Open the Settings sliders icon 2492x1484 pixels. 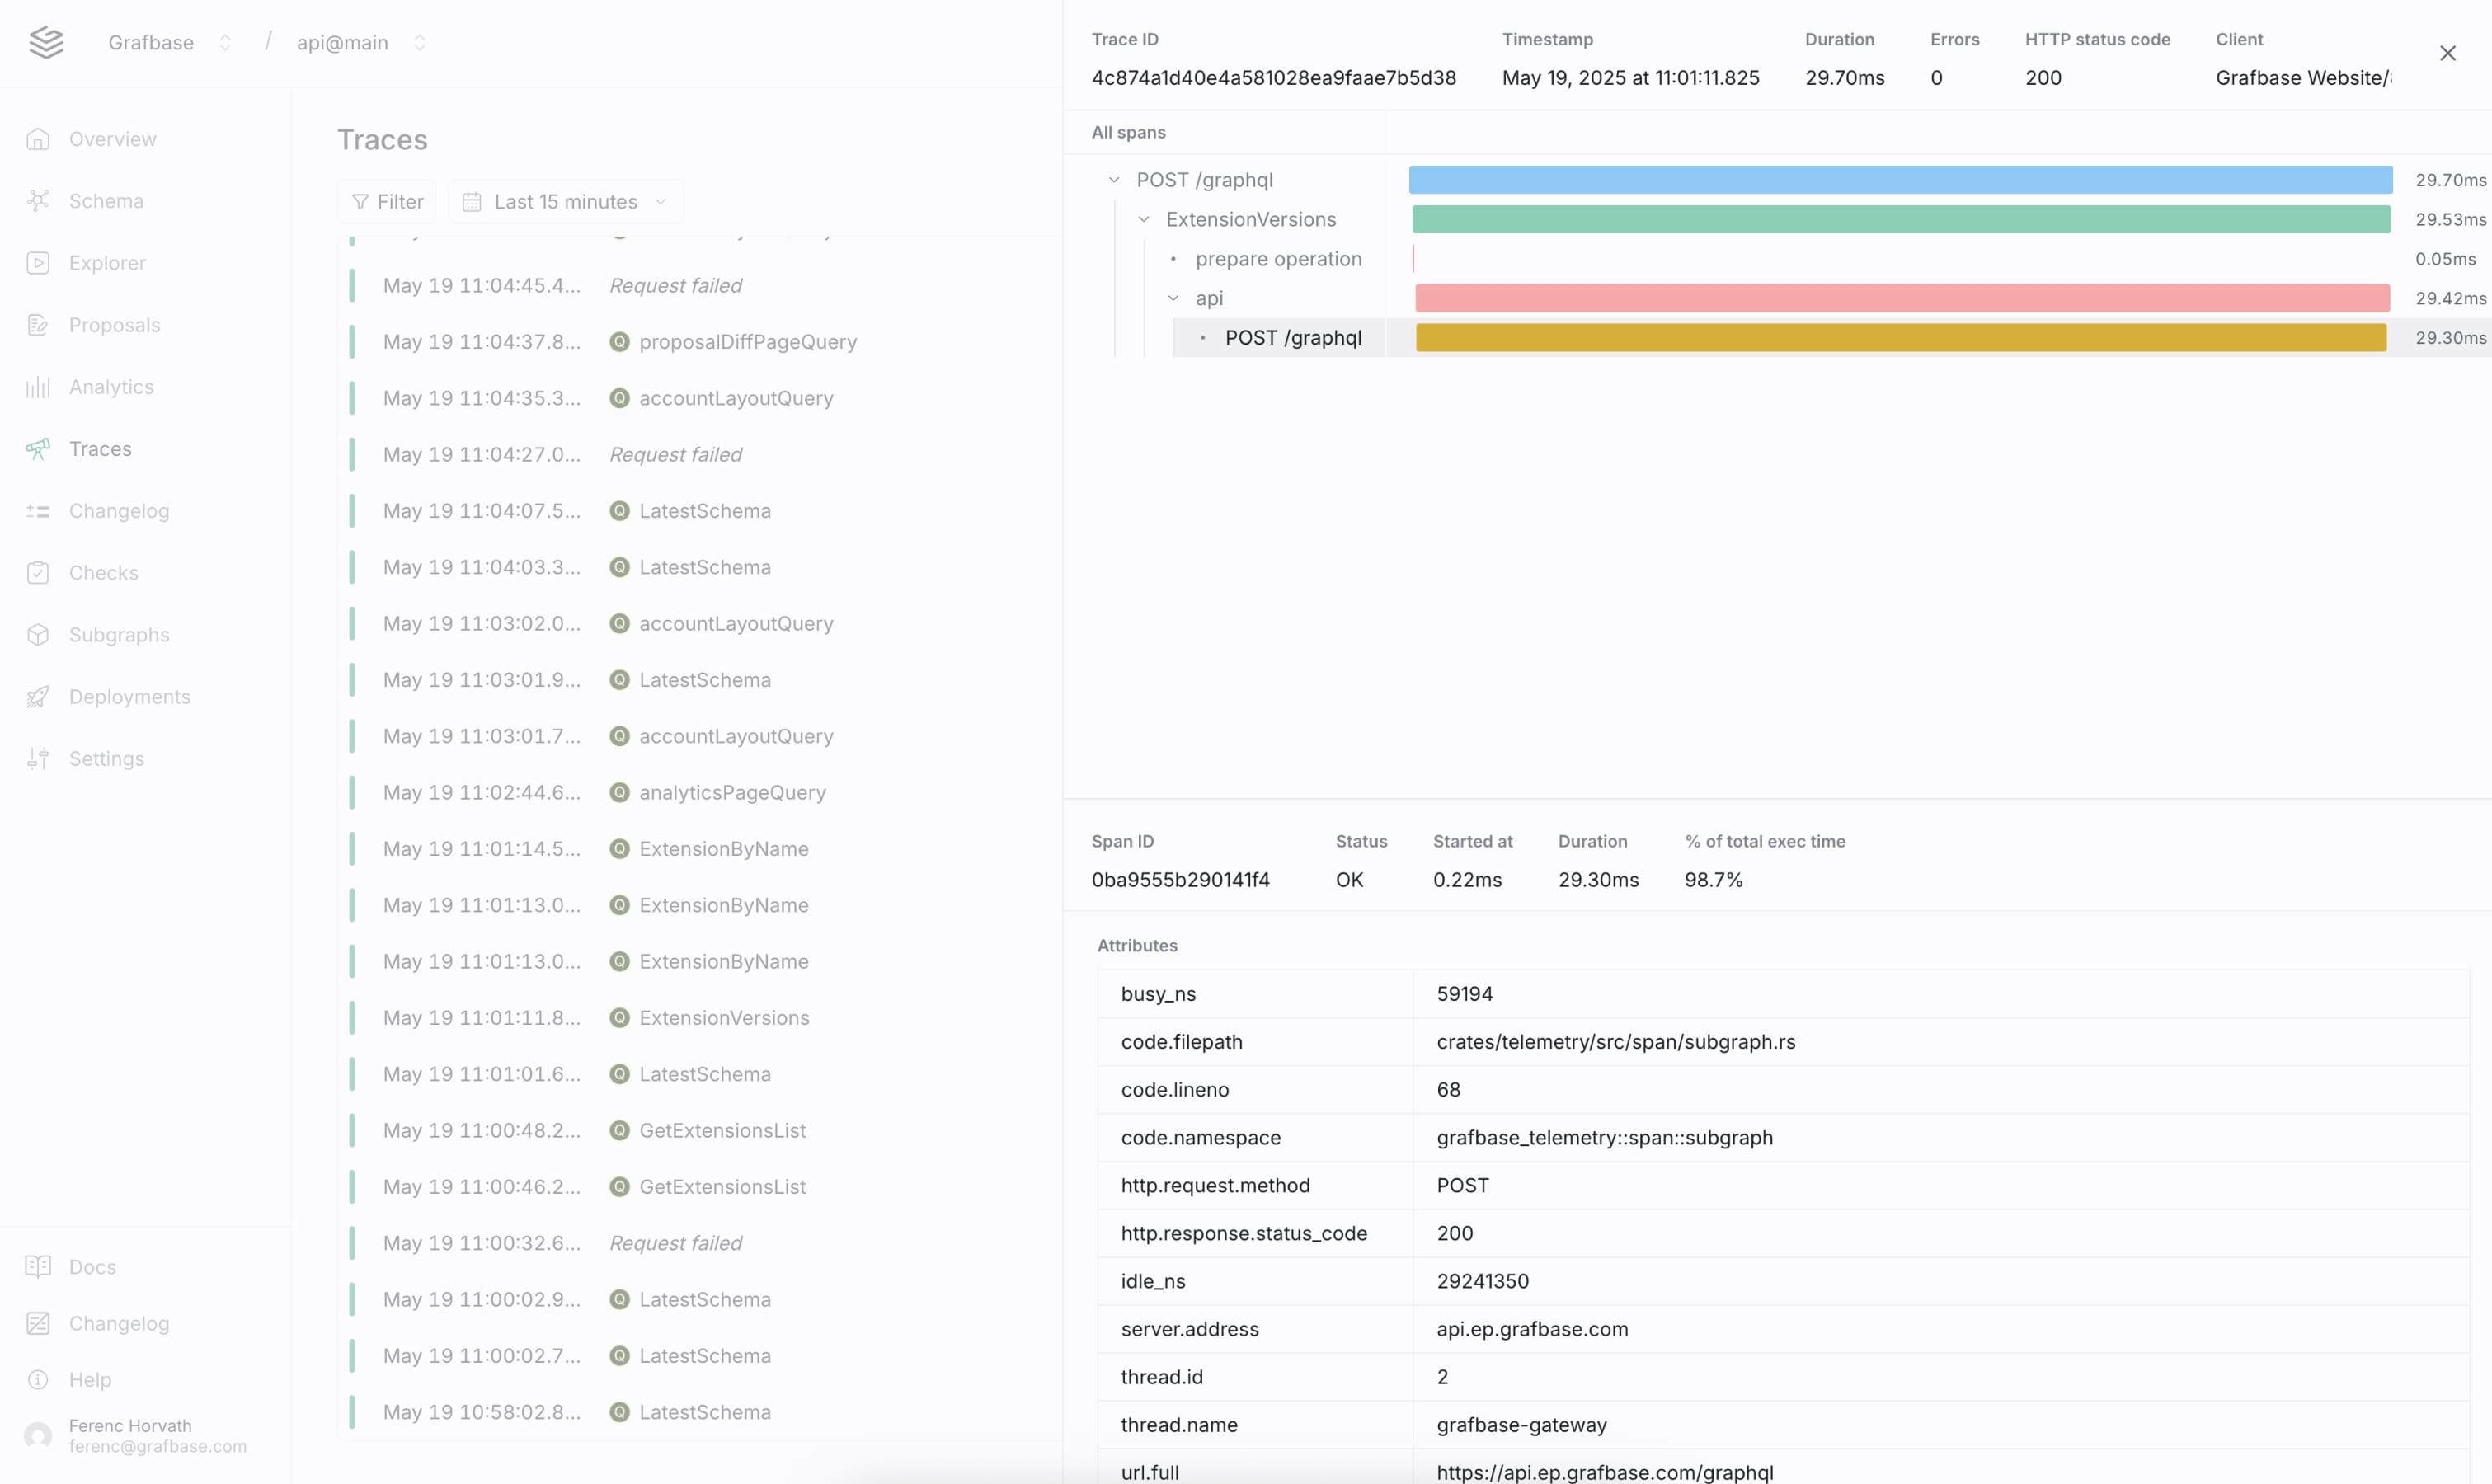[38, 759]
